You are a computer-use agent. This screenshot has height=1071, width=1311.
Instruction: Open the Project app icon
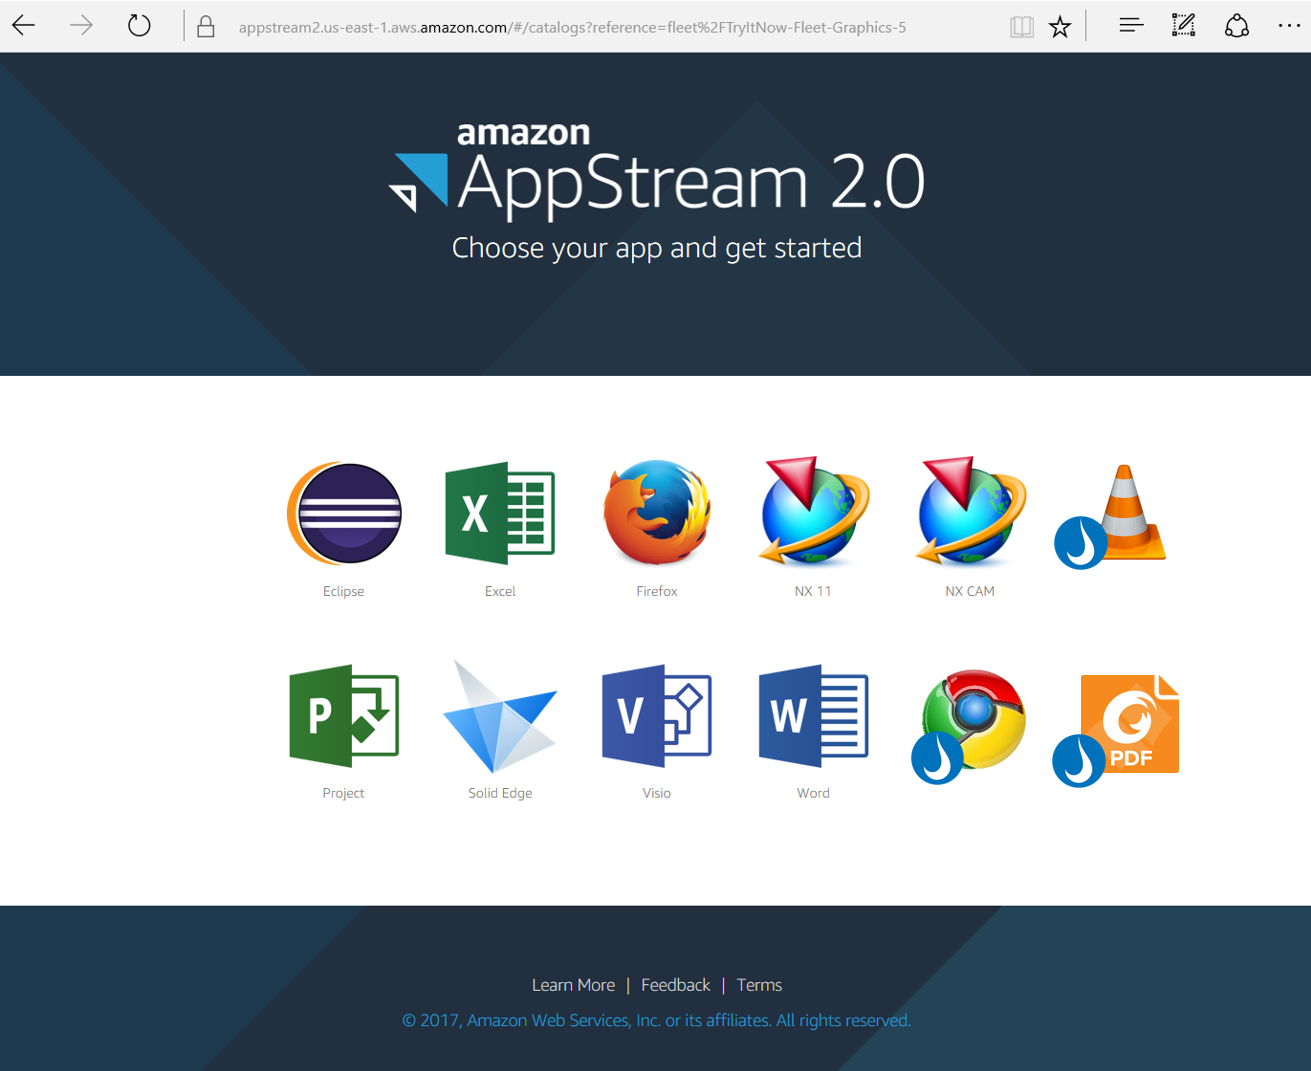point(344,716)
